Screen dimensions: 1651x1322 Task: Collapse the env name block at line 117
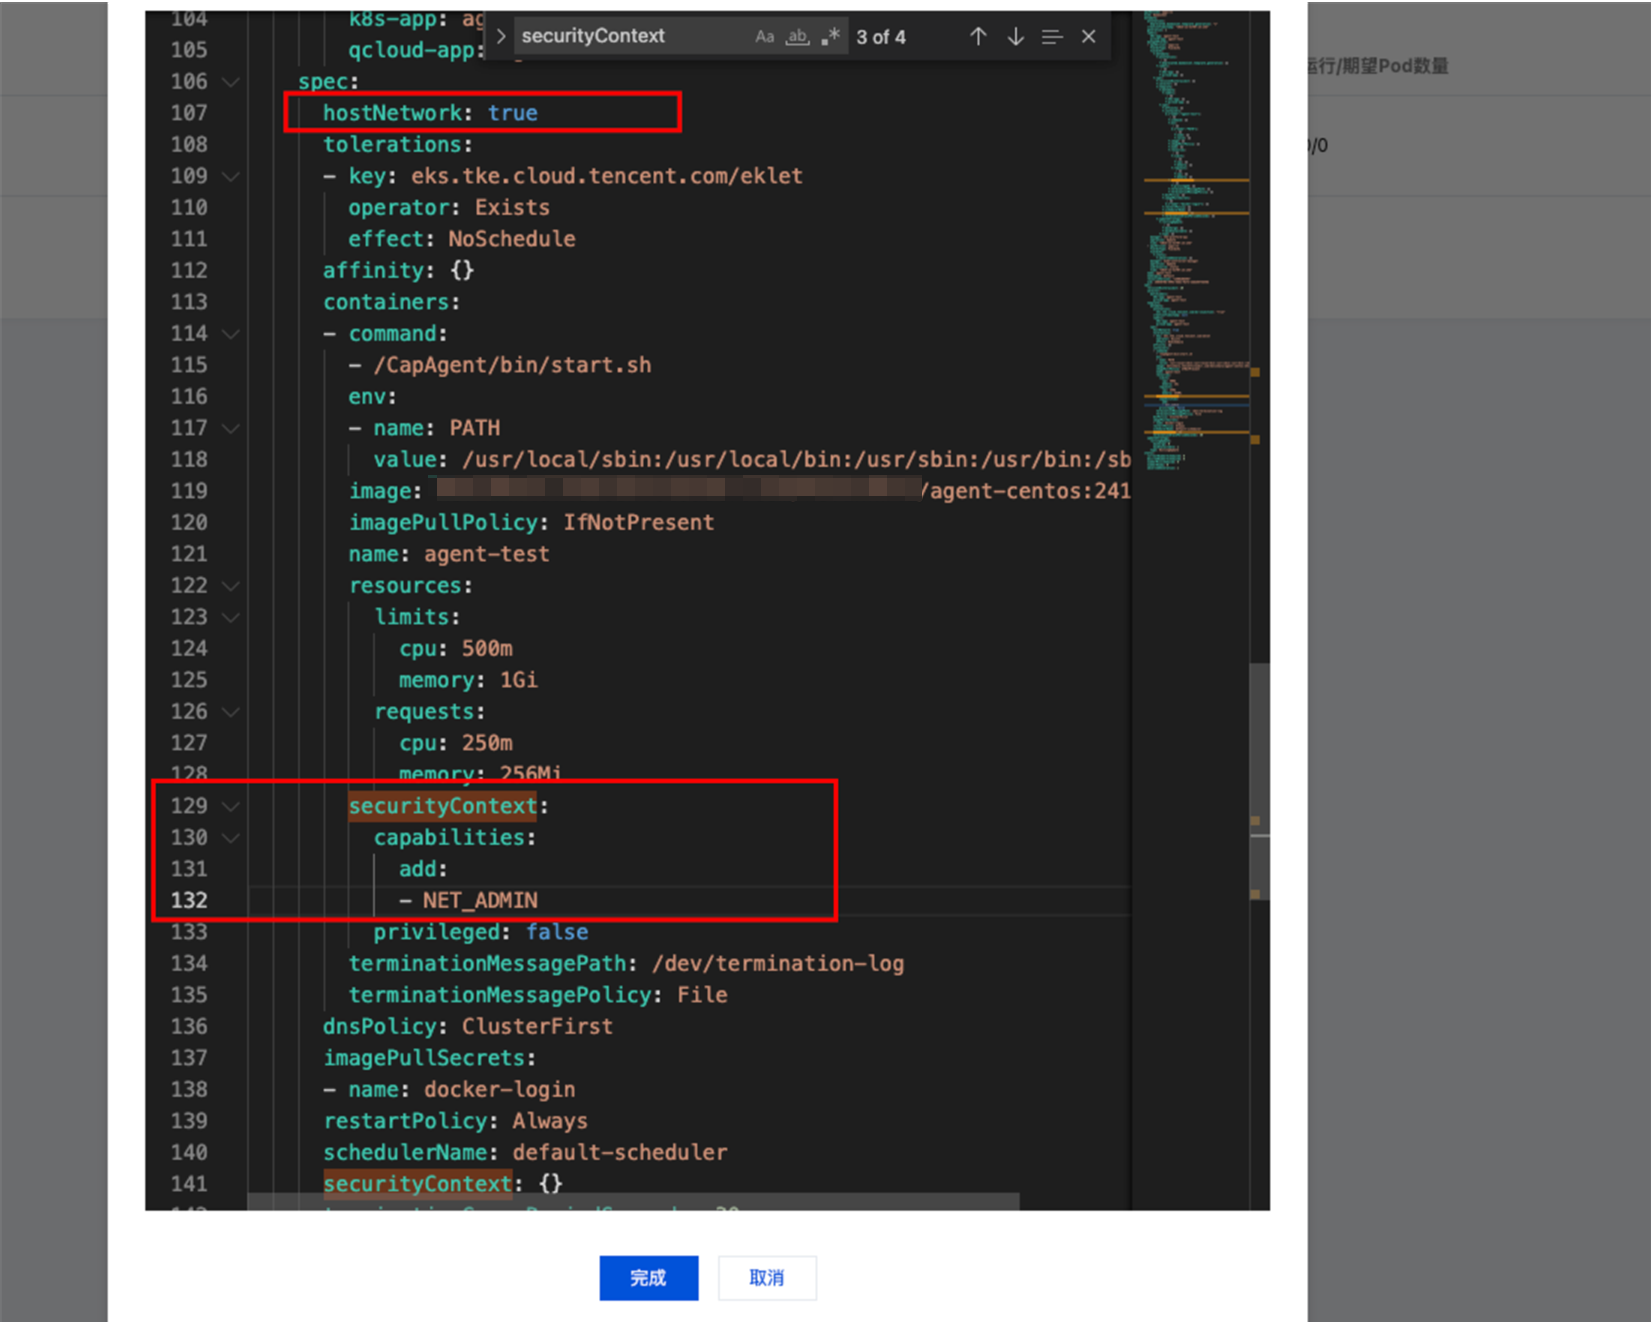231,428
